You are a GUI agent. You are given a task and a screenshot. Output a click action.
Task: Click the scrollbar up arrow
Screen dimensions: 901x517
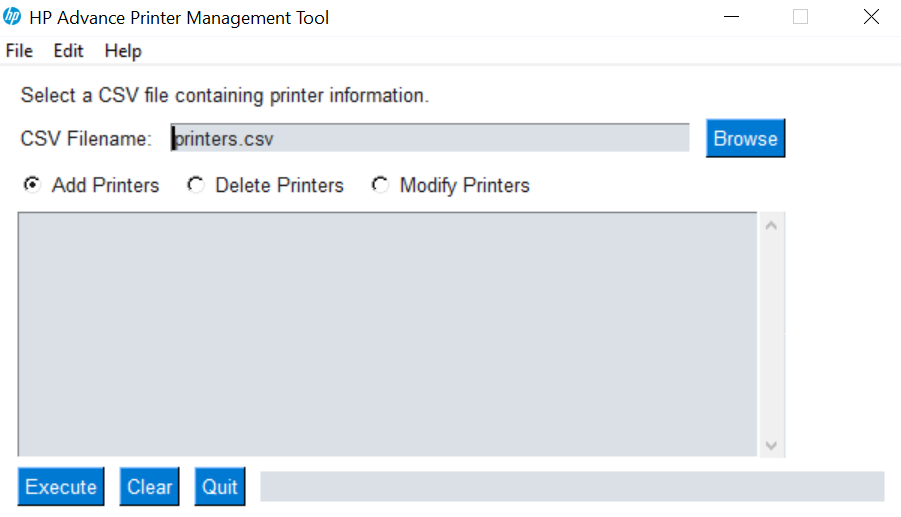click(772, 226)
